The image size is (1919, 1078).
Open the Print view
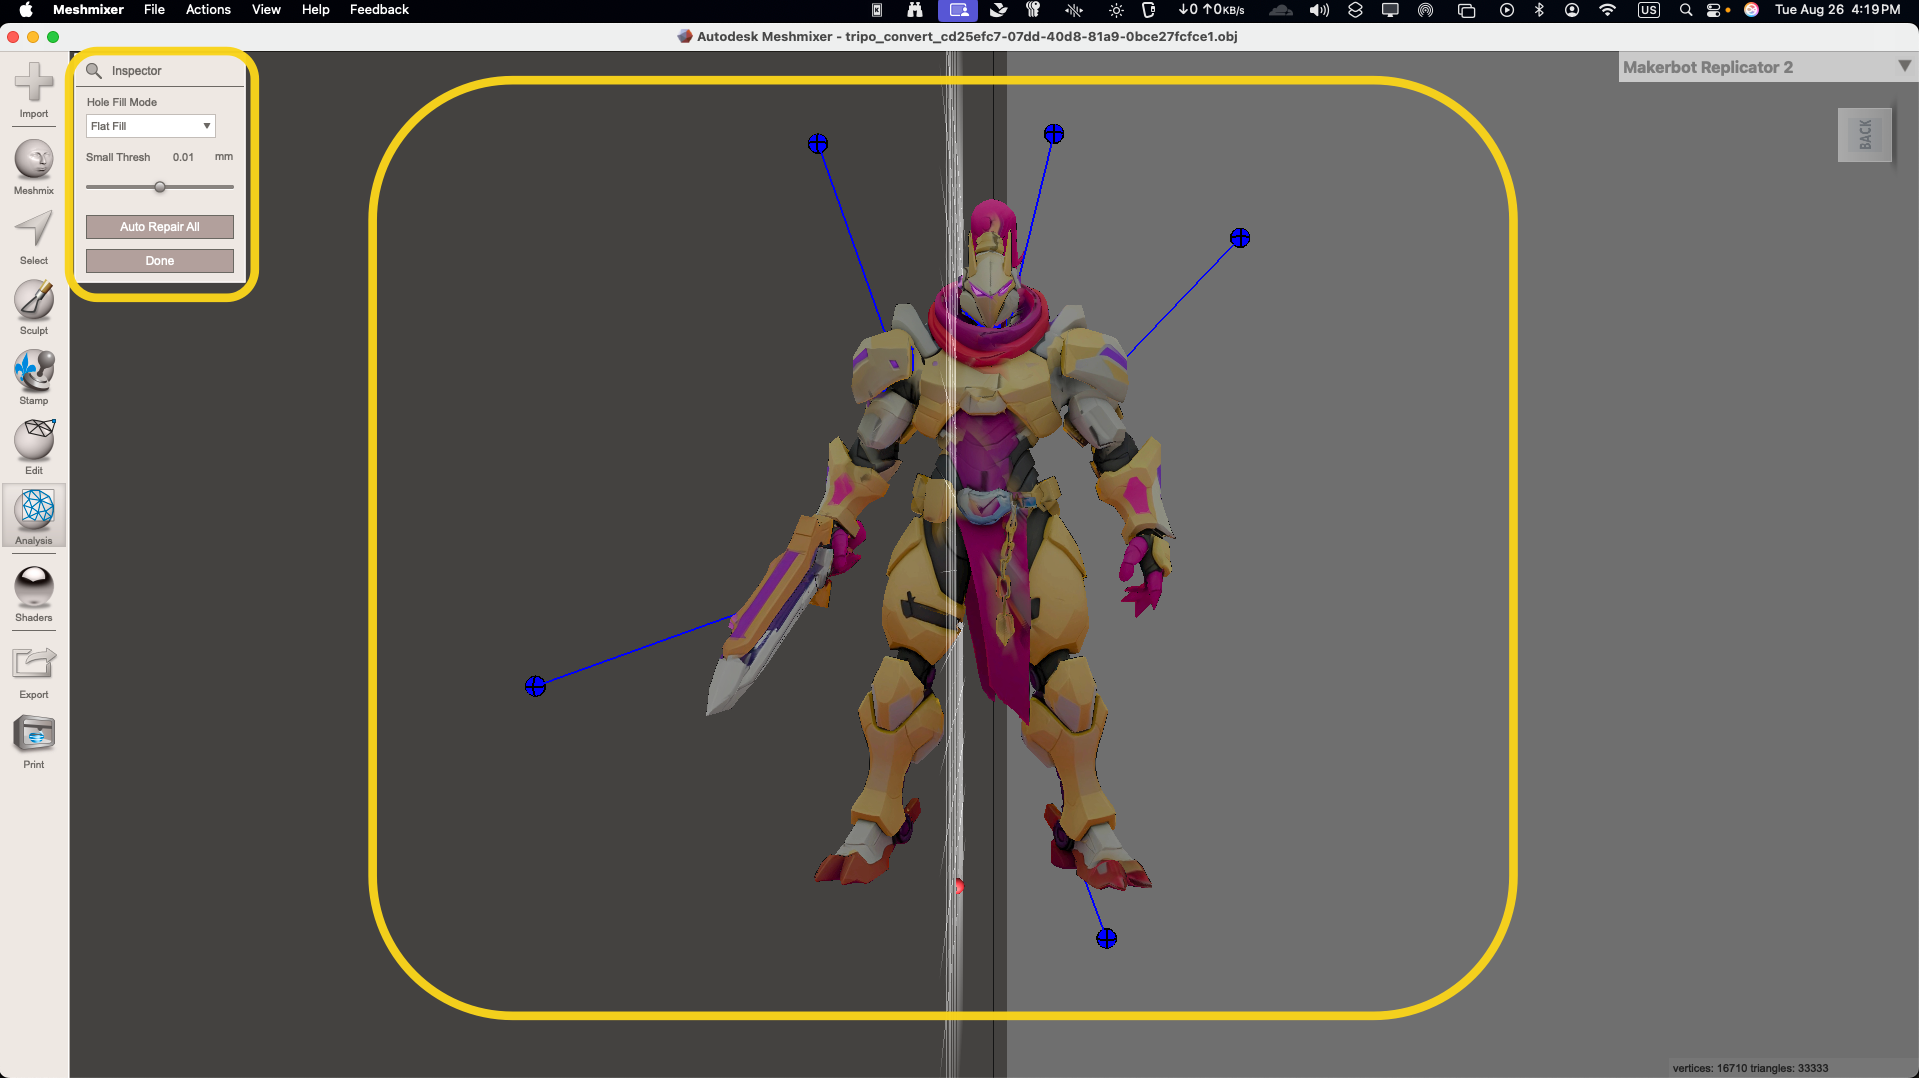tap(34, 742)
